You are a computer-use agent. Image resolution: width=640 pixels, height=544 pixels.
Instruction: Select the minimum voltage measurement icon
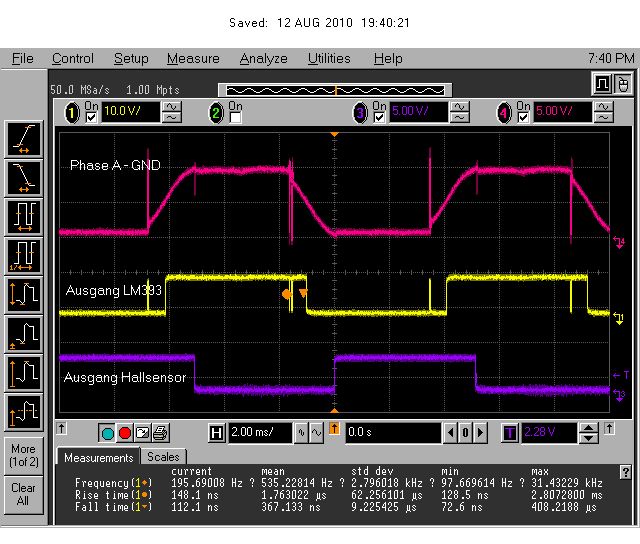pos(24,334)
